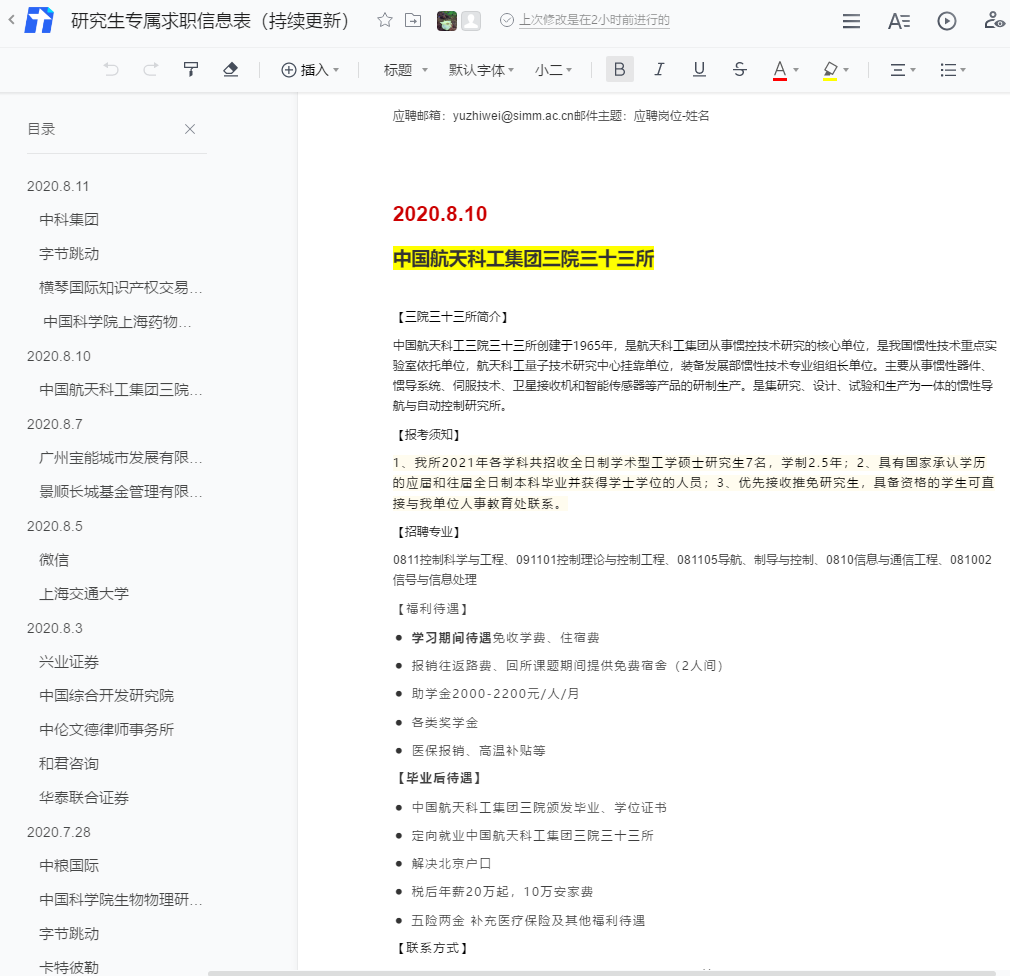Go to 中粮国际 outline entry
Image resolution: width=1010 pixels, height=976 pixels.
69,866
